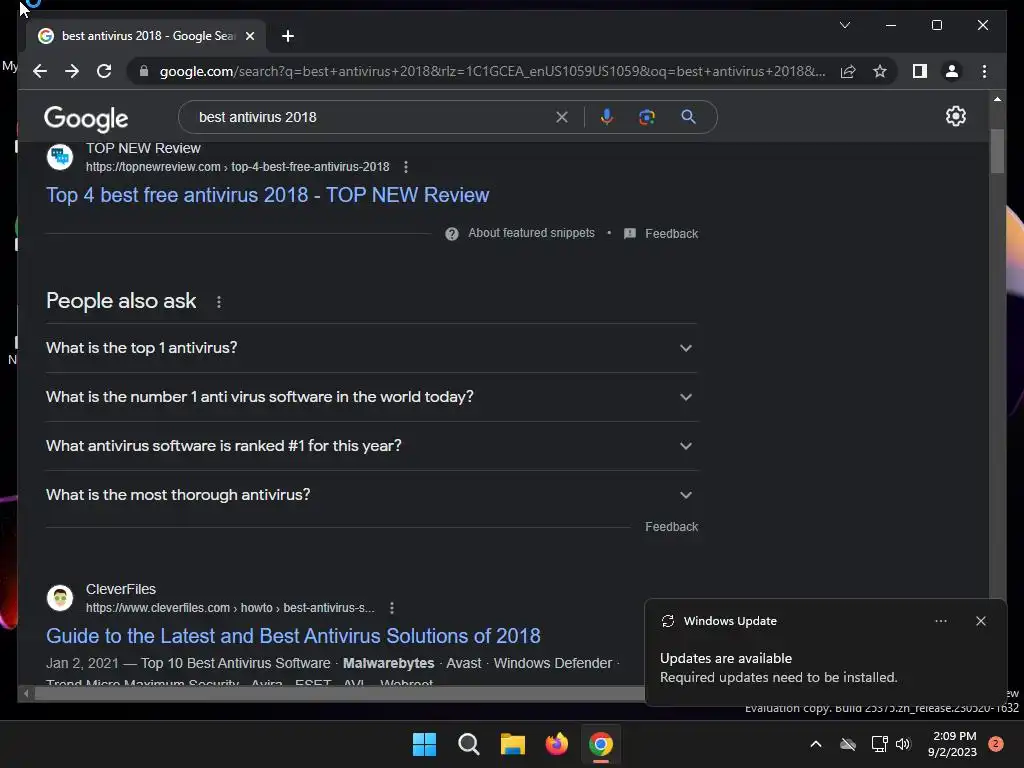Click the horizontal scrollbar at page bottom
The width and height of the screenshot is (1024, 768).
pyautogui.click(x=340, y=694)
